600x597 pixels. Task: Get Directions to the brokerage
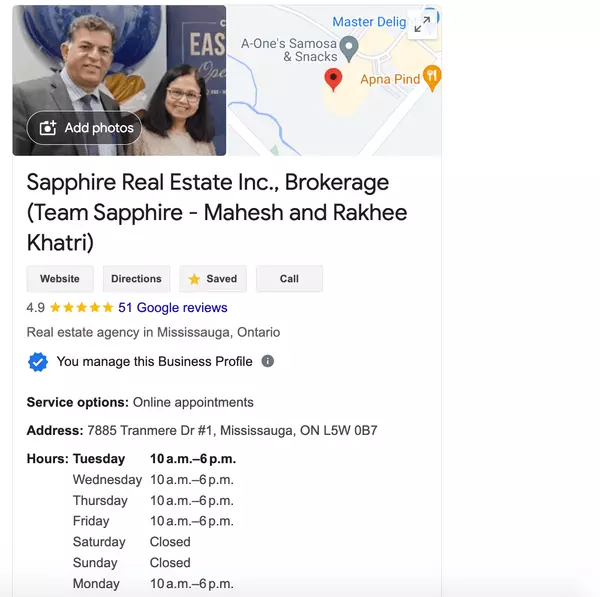pyautogui.click(x=136, y=279)
